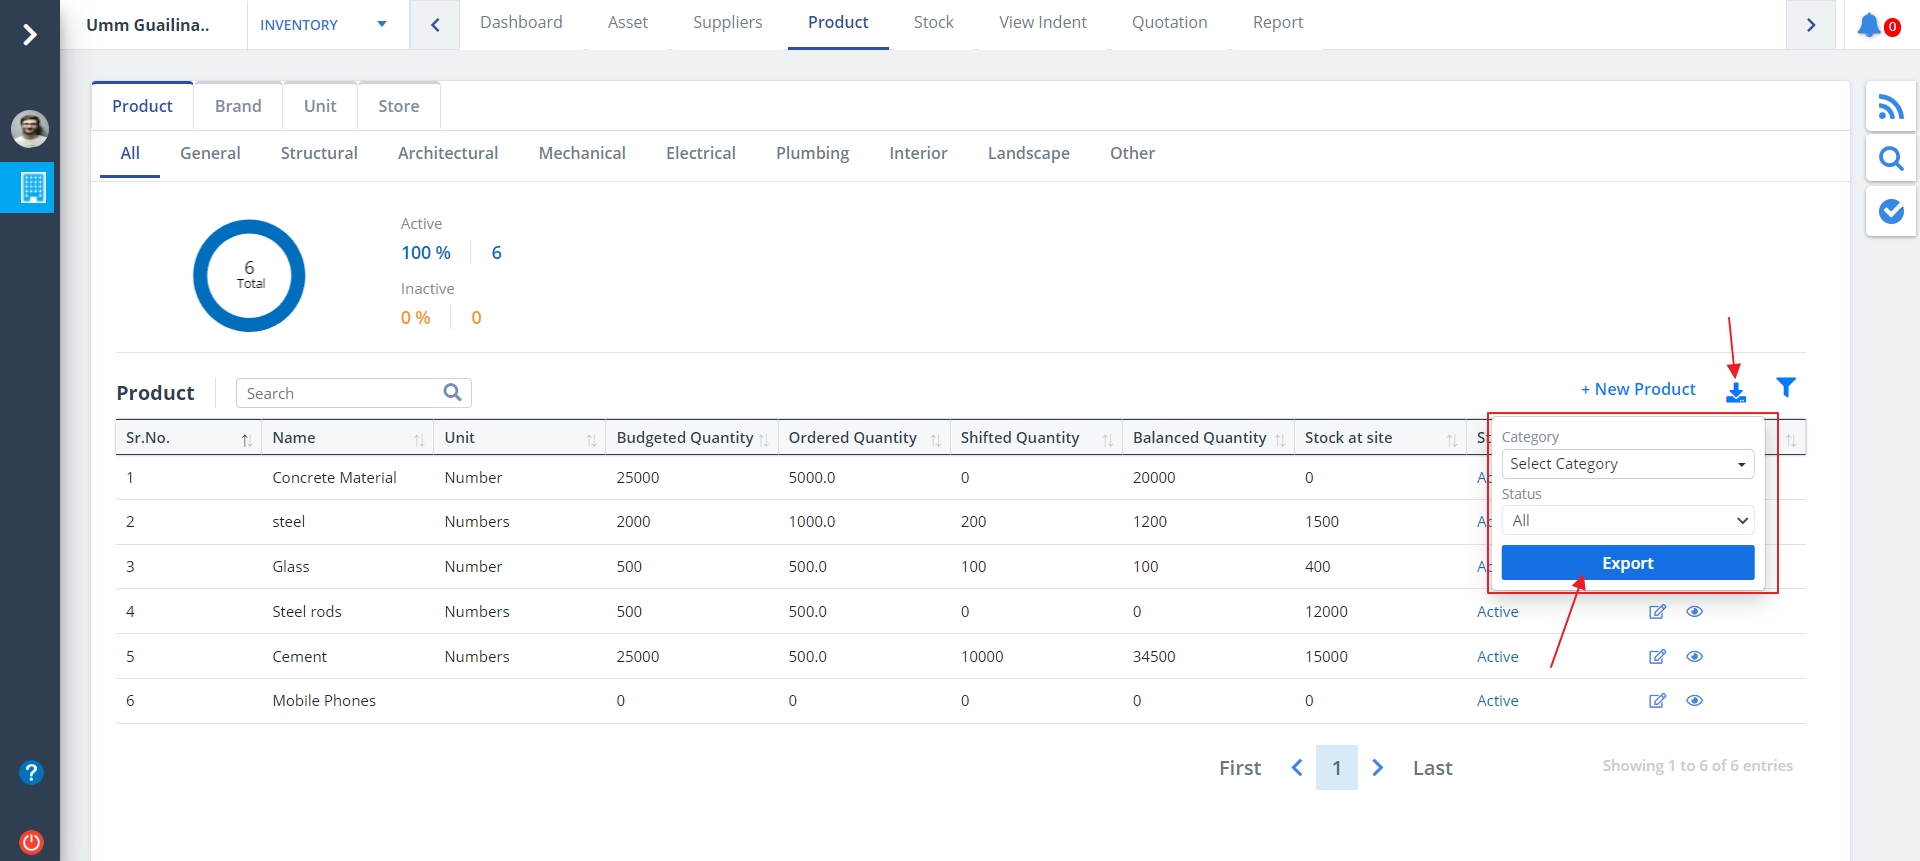Switch to the Brand tab
Image resolution: width=1920 pixels, height=861 pixels.
(x=238, y=106)
